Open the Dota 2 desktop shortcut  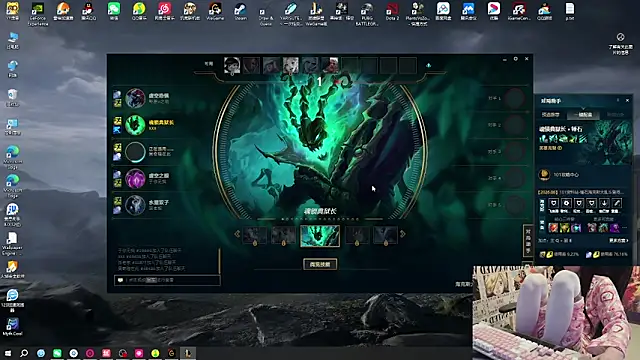point(392,11)
